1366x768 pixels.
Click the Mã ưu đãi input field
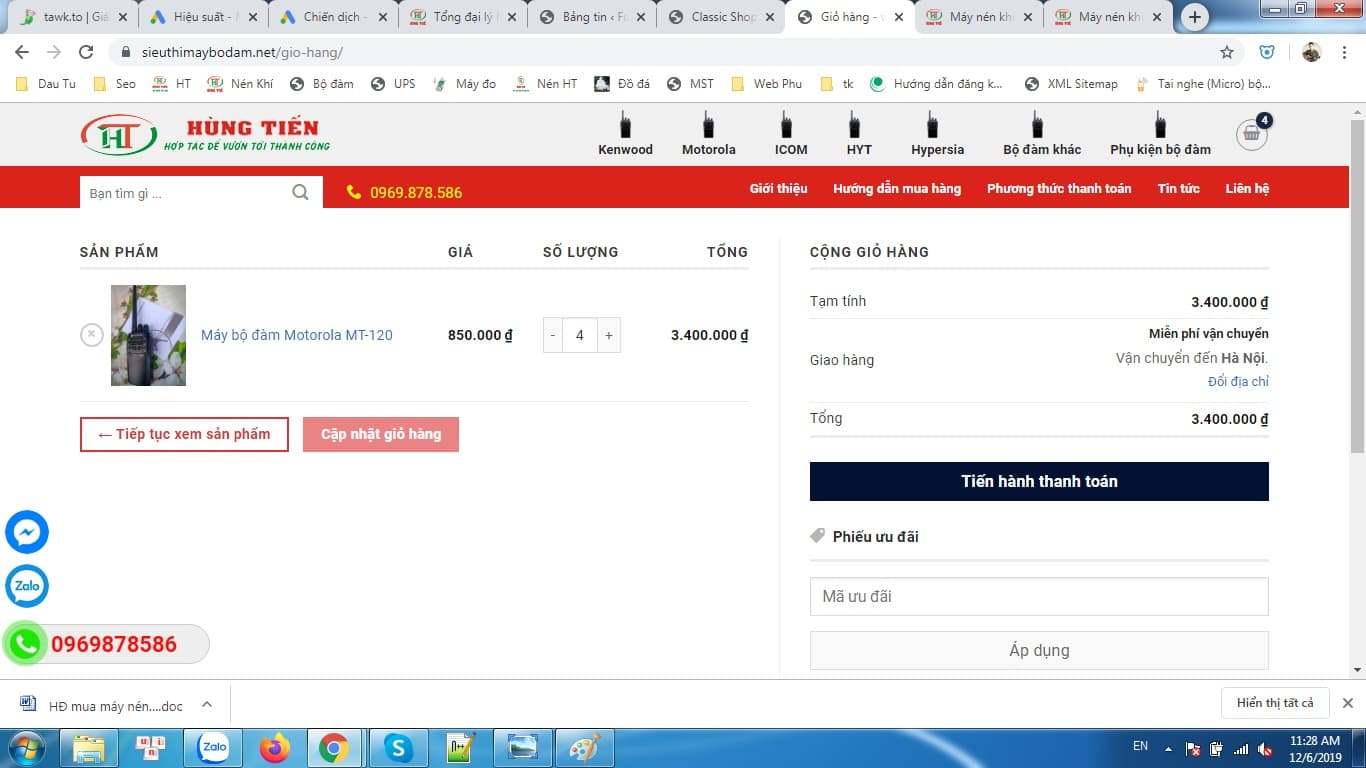1038,596
